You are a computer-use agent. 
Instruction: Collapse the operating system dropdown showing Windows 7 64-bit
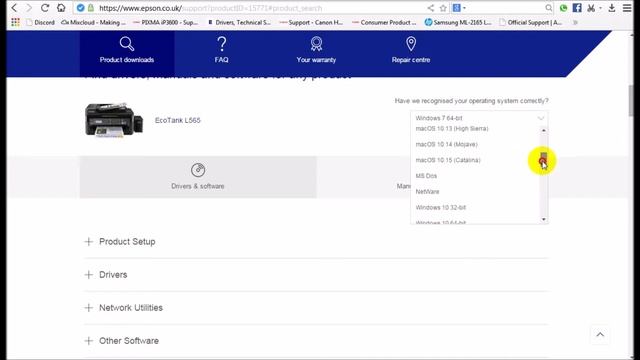[x=479, y=118]
